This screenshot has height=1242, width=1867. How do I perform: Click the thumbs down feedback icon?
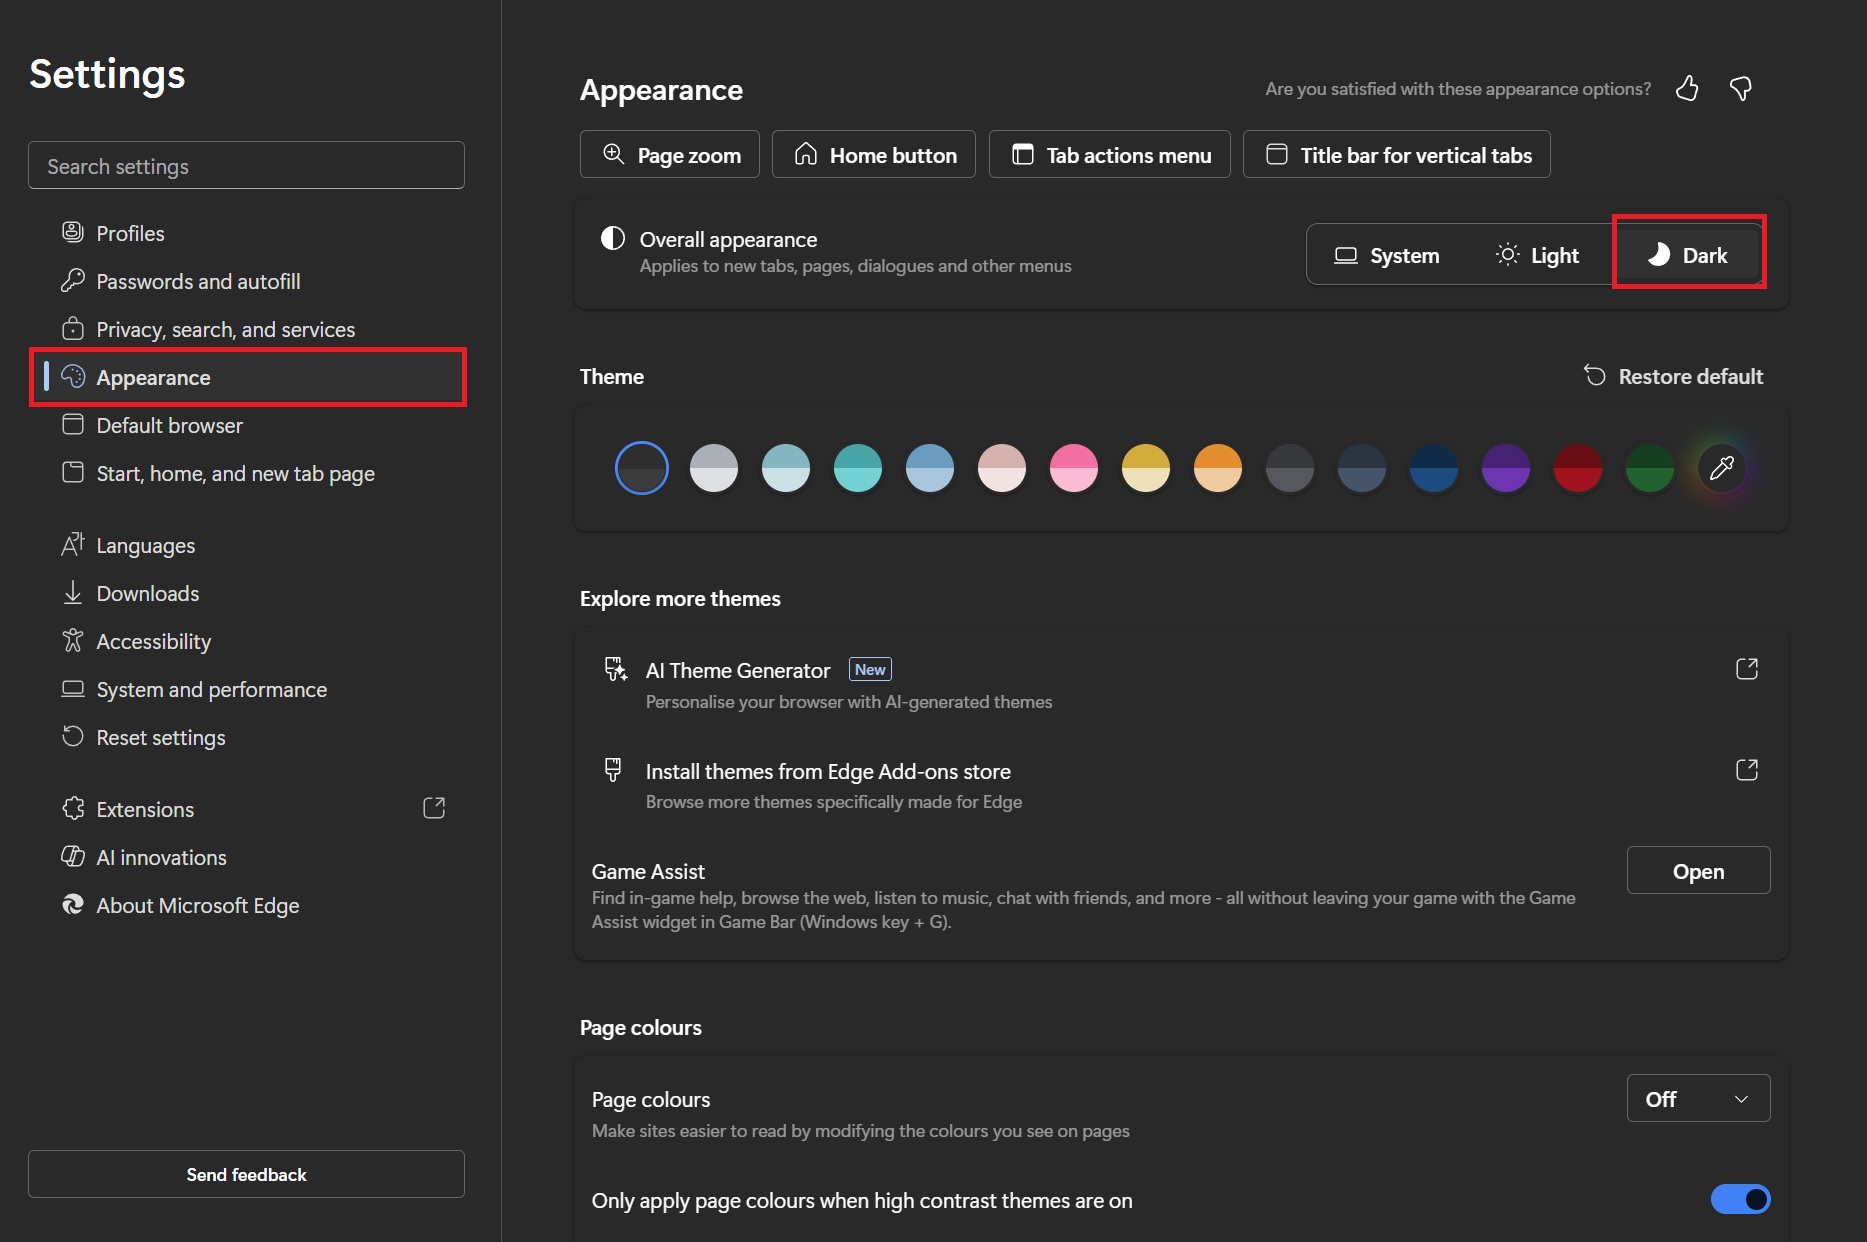click(1741, 89)
